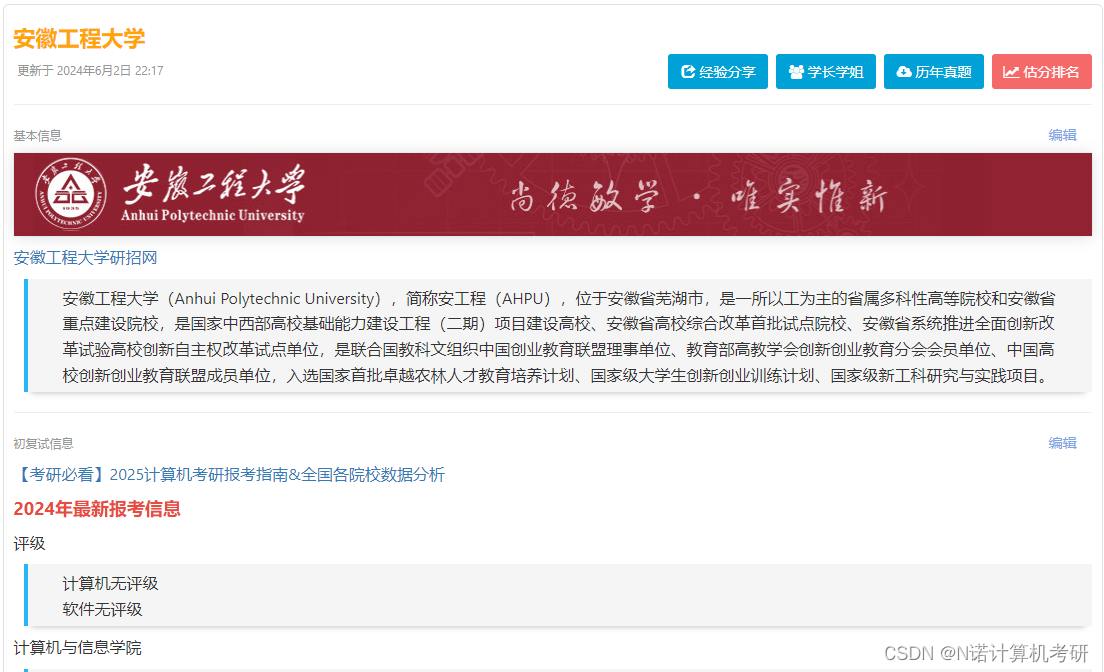Click the 初复试信息 section label
1104x672 pixels.
(43, 444)
